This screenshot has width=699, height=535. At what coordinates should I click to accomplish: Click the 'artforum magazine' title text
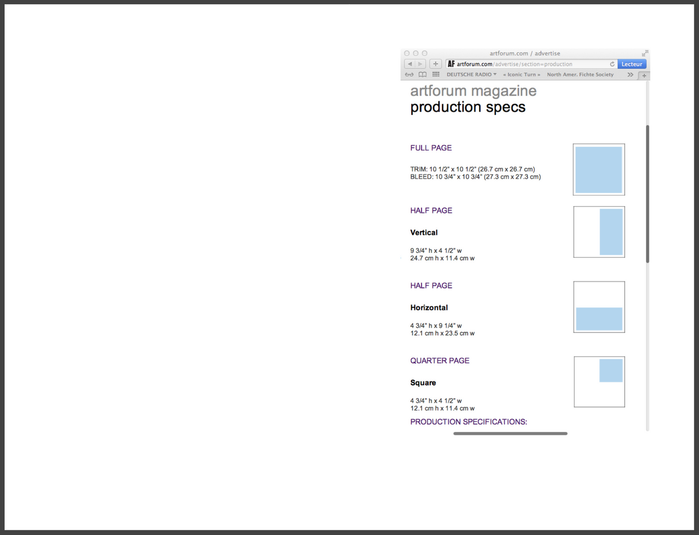click(473, 91)
